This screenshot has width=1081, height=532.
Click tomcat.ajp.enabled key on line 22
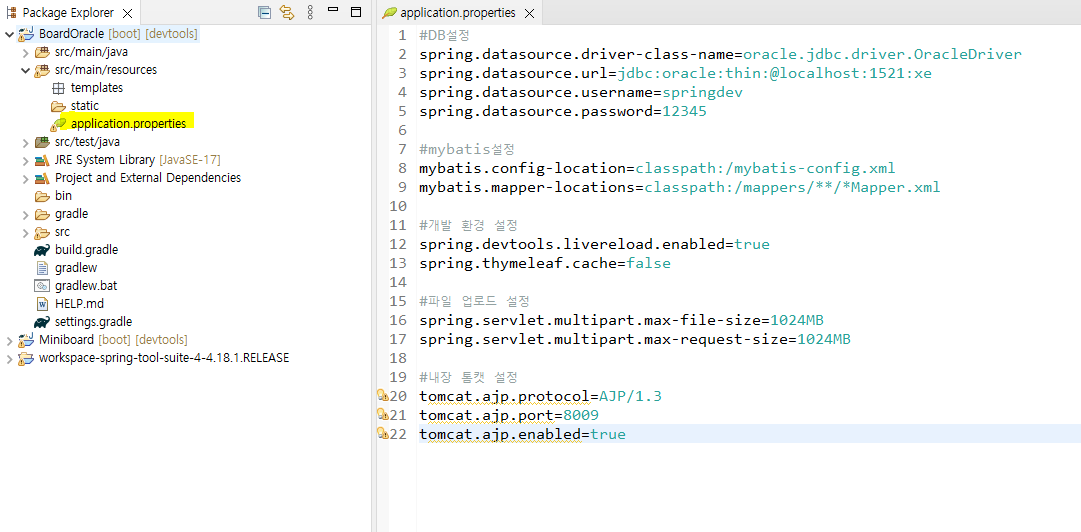[x=500, y=434]
